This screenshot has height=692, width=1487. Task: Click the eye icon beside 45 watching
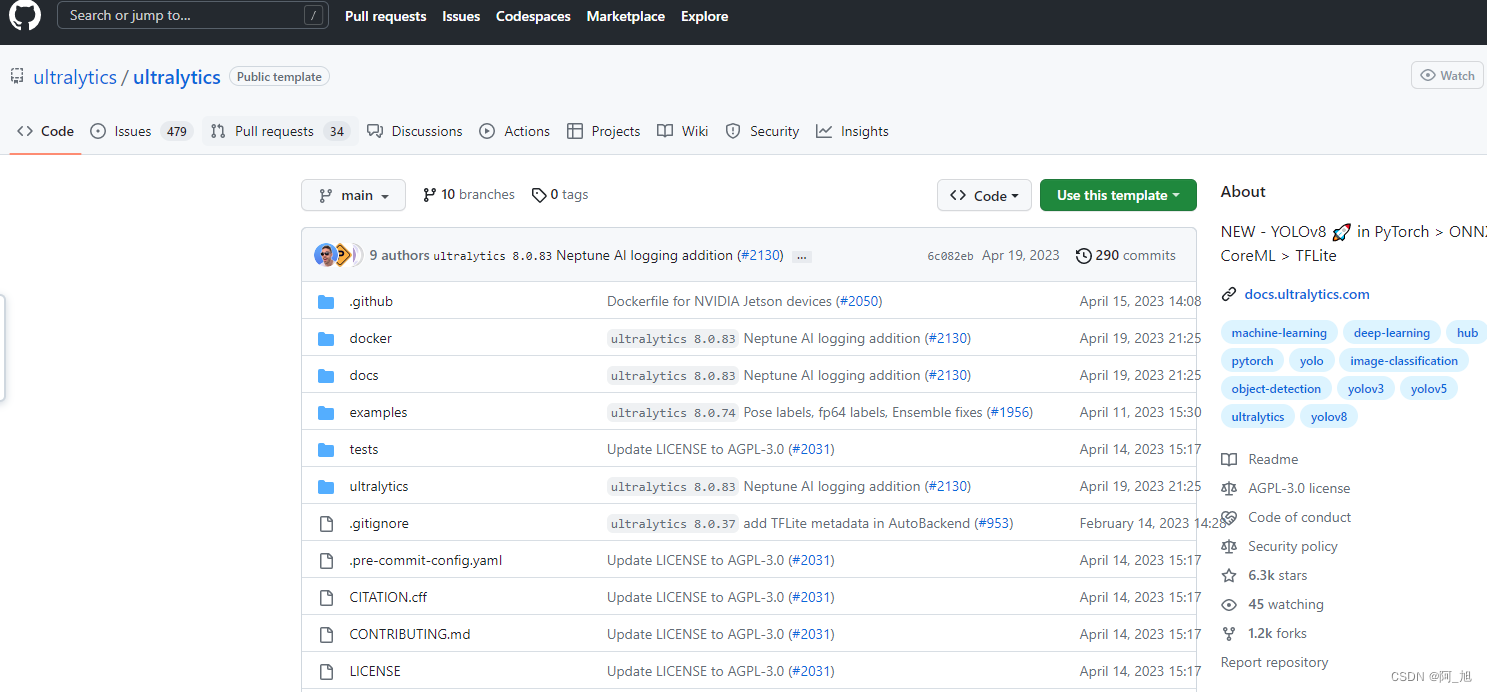click(x=1229, y=605)
